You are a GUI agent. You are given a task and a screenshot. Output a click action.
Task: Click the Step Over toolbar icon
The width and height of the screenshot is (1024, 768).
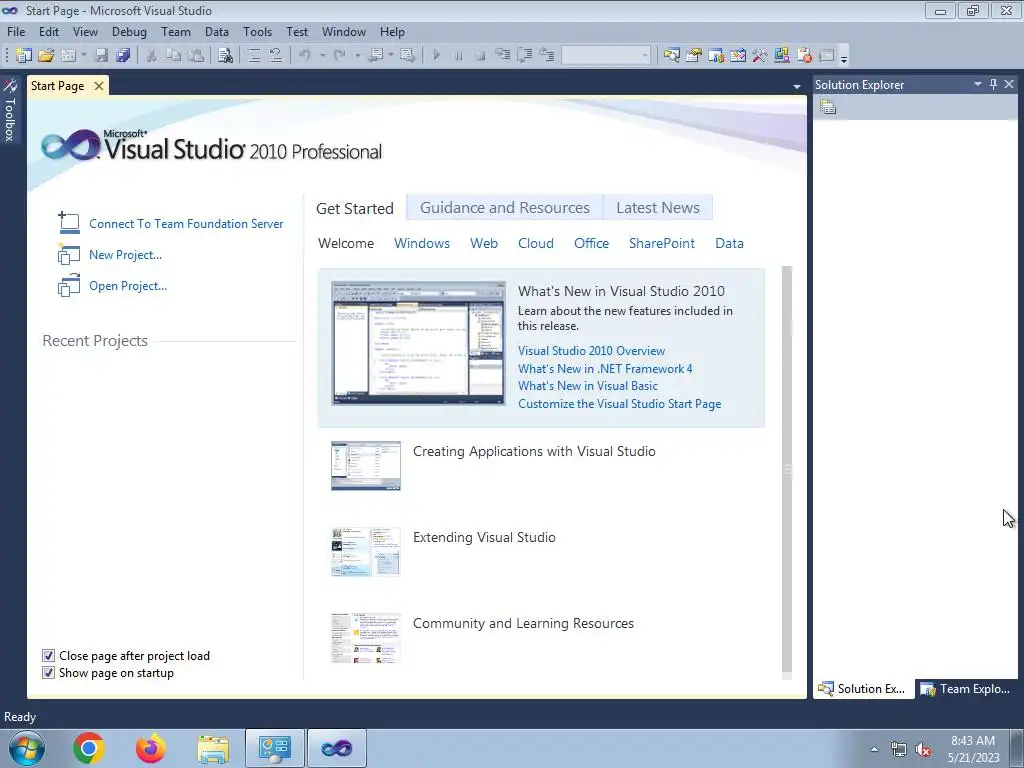(524, 56)
